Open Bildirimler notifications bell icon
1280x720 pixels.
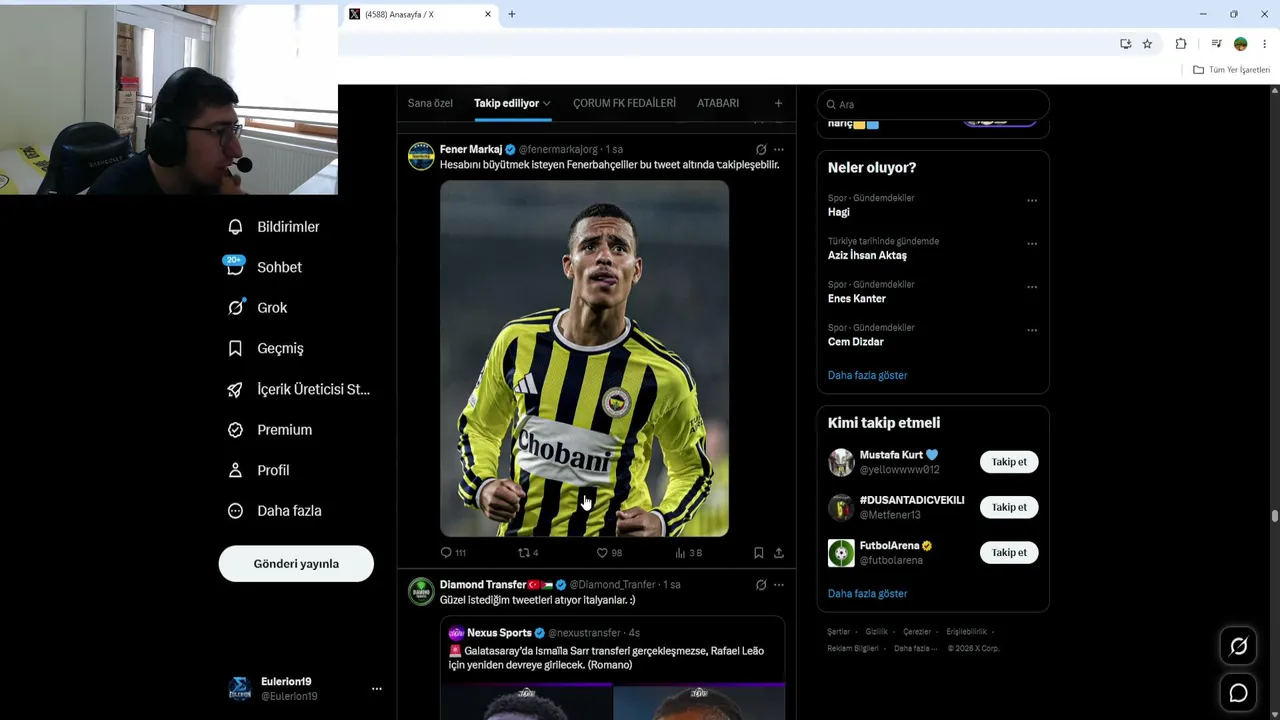(235, 227)
